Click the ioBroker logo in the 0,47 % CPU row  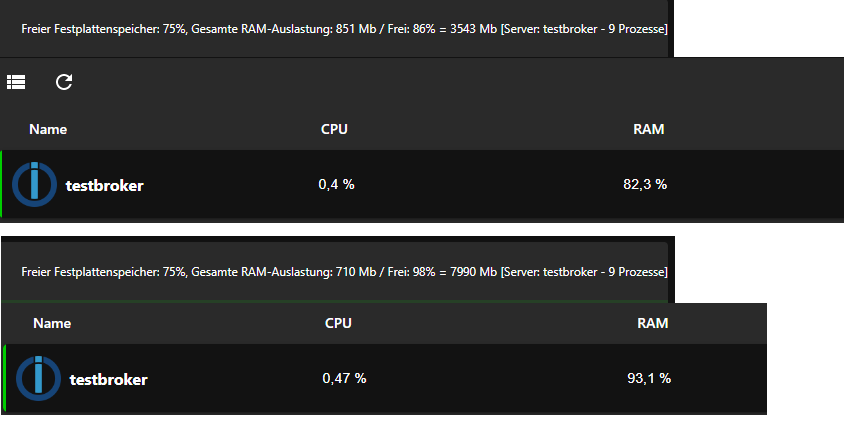pyautogui.click(x=39, y=378)
